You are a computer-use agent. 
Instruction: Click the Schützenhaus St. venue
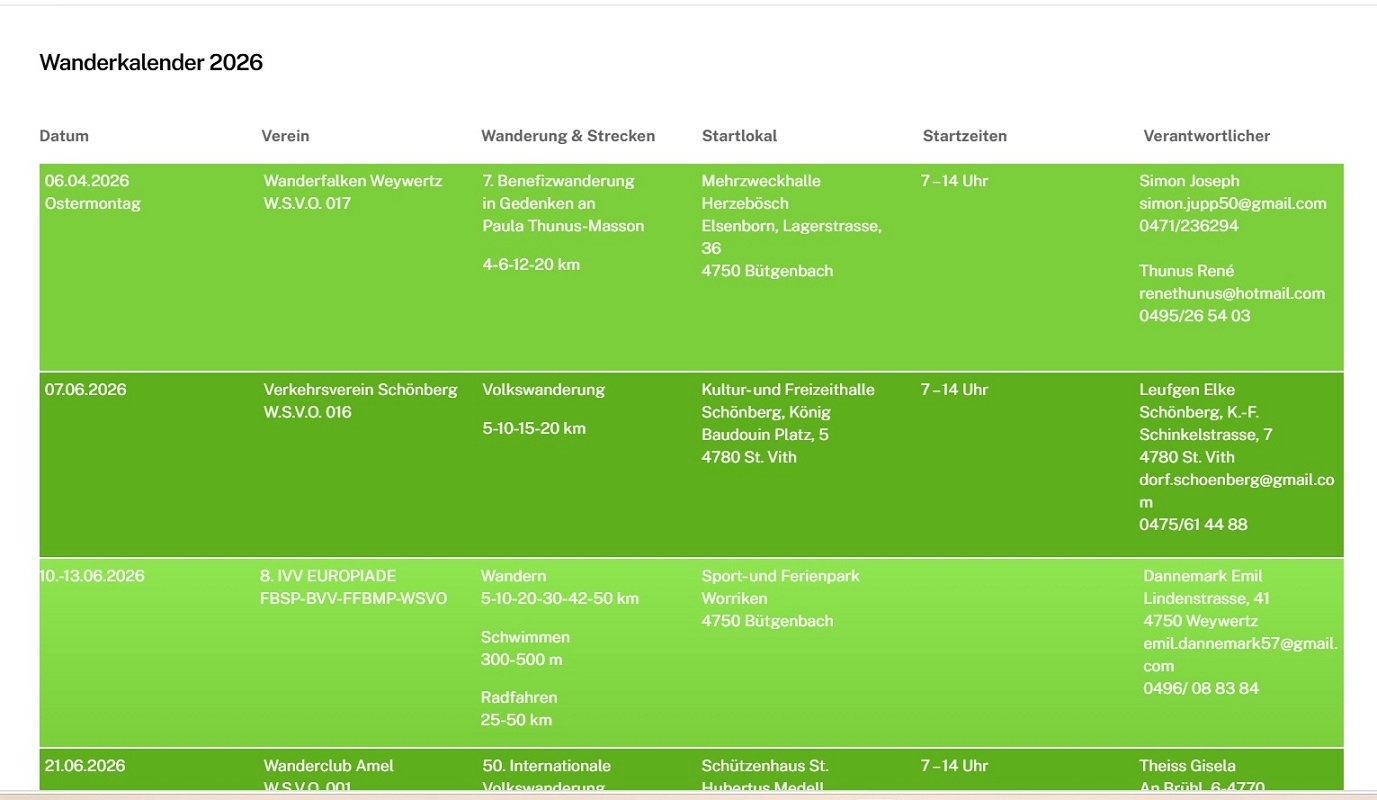[x=764, y=766]
